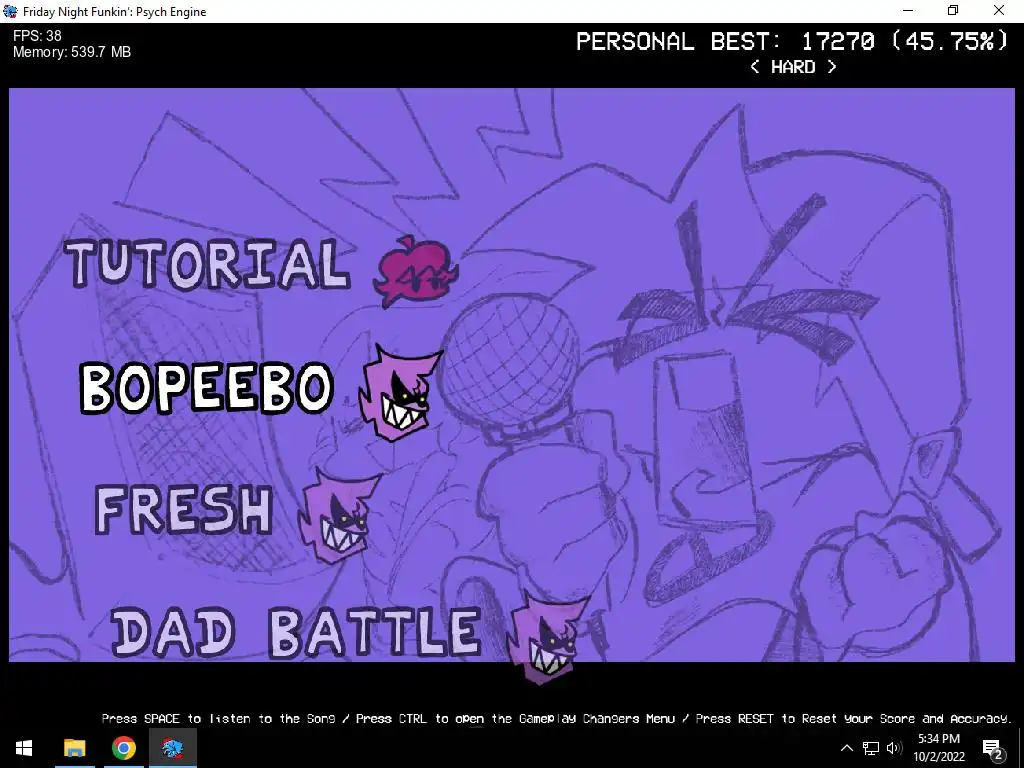Click the bottom hint text about SPACE
The height and width of the screenshot is (768, 1024).
point(556,718)
